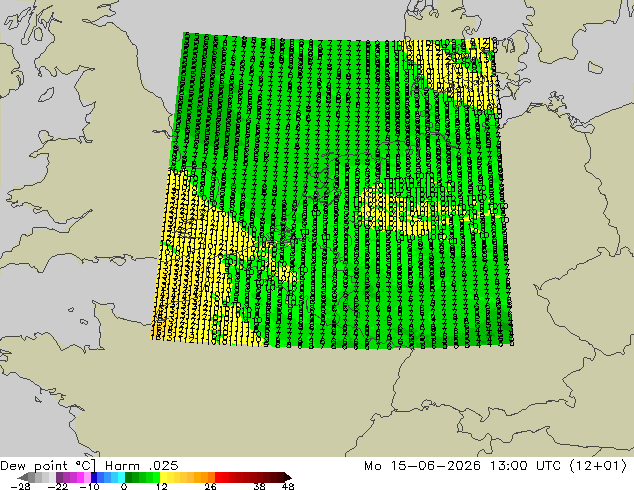Click the gray left arrow of the legend
Screen dimensions: 634x490
coord(23,477)
